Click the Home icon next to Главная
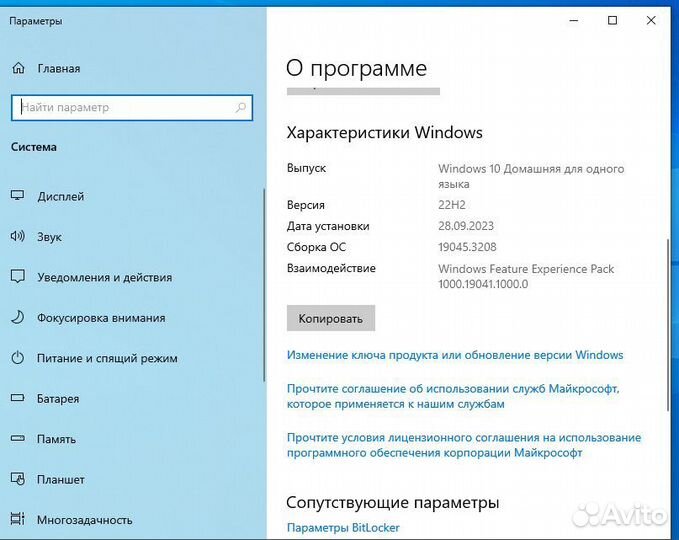Image resolution: width=679 pixels, height=540 pixels. pos(18,68)
